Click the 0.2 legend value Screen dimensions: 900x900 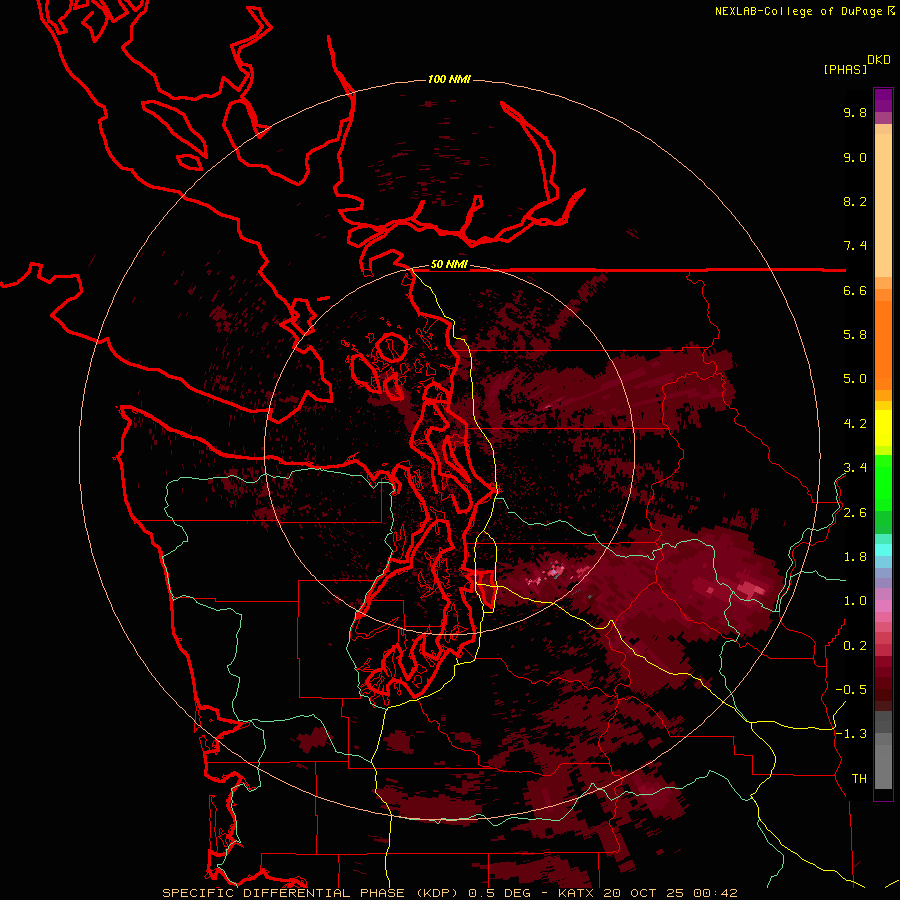click(x=855, y=646)
